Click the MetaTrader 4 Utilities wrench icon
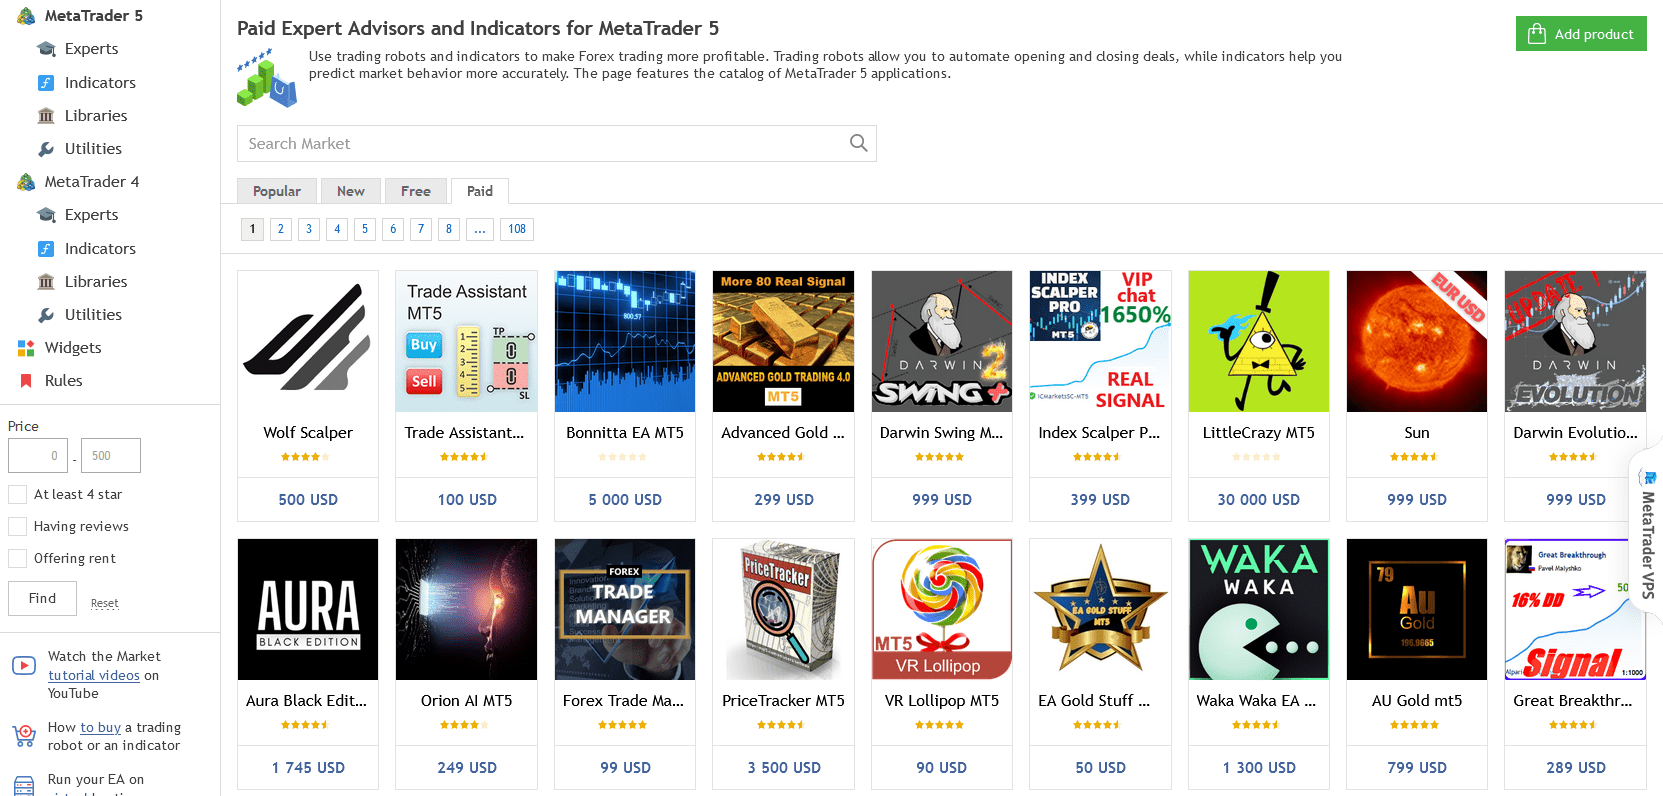The height and width of the screenshot is (796, 1663). [46, 315]
